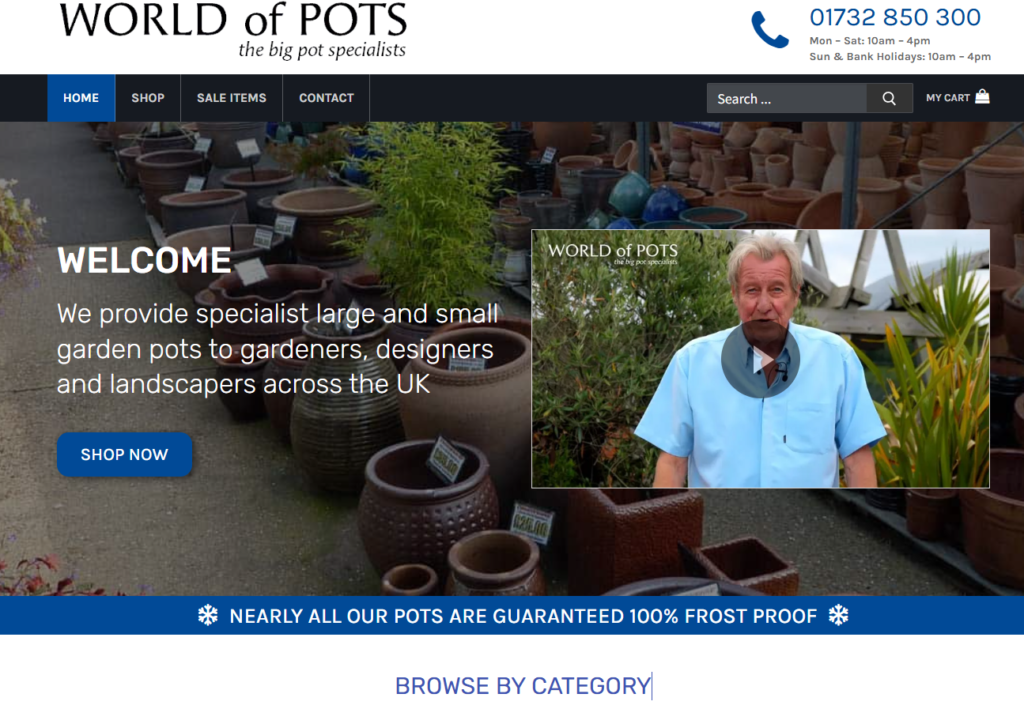This screenshot has width=1024, height=724.
Task: Click the left snowflake icon in banner
Action: 208,615
